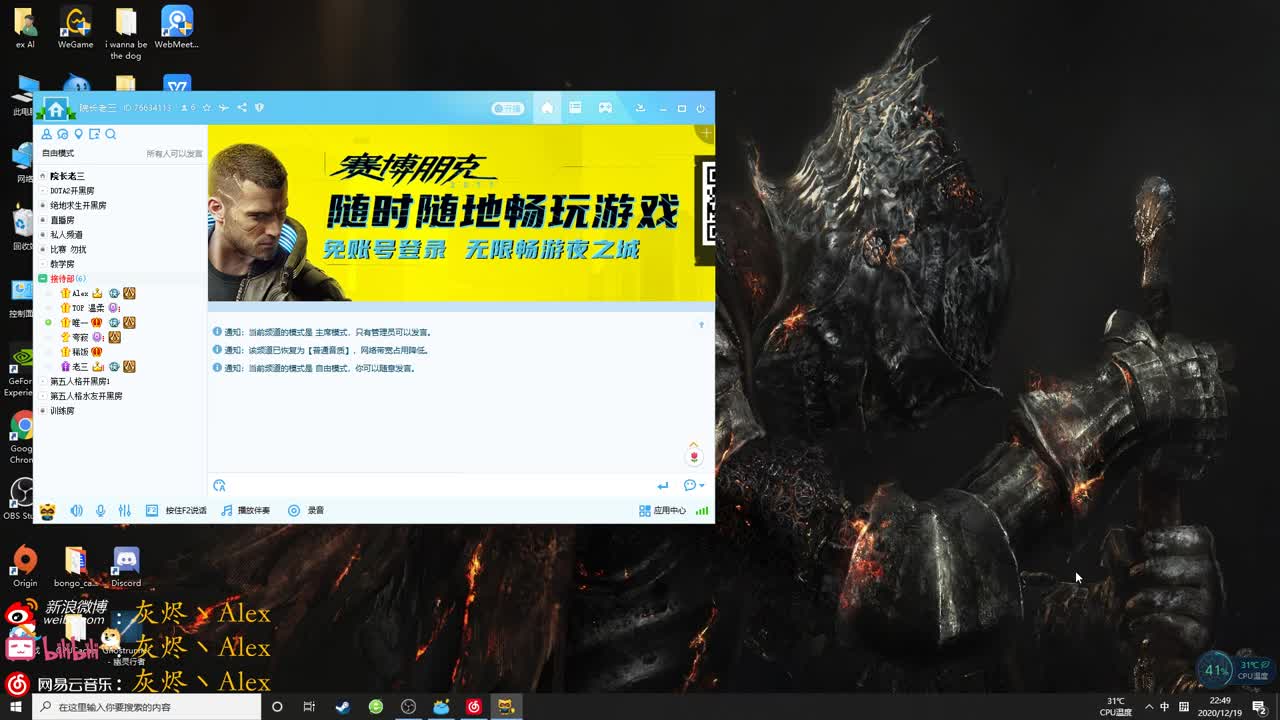Image resolution: width=1280 pixels, height=720 pixels.
Task: Expand the 自由模式 speaking mode selector
Action: [x=58, y=154]
